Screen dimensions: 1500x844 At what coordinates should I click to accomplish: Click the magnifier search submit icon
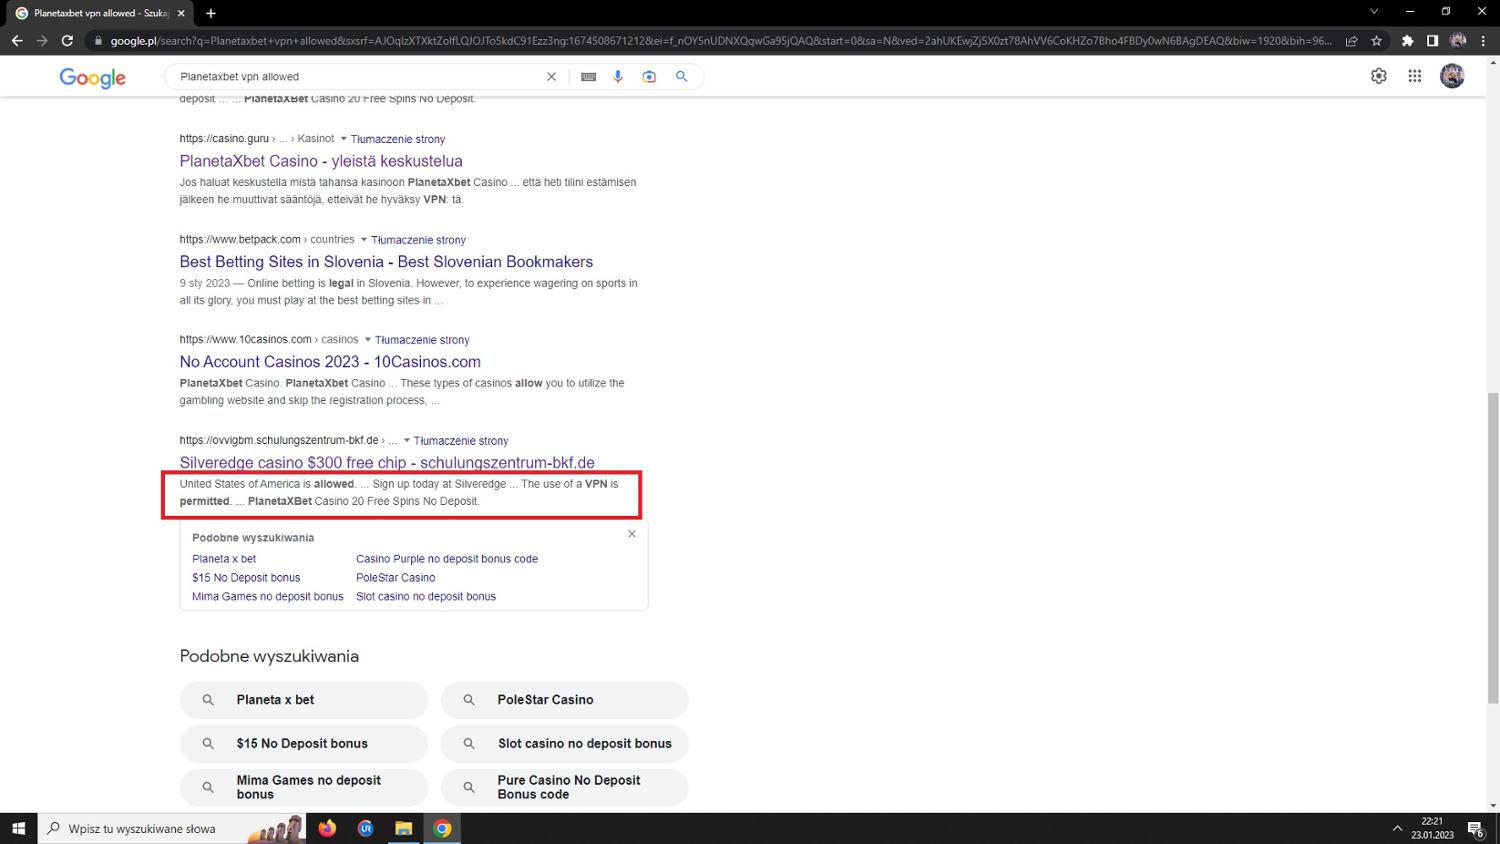tap(681, 77)
